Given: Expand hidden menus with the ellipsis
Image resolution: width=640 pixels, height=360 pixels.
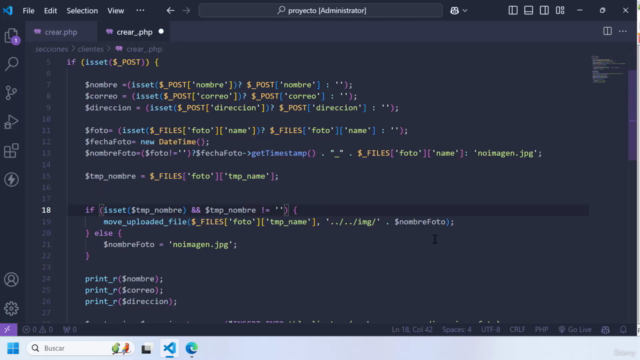Looking at the screenshot, I should 140,11.
